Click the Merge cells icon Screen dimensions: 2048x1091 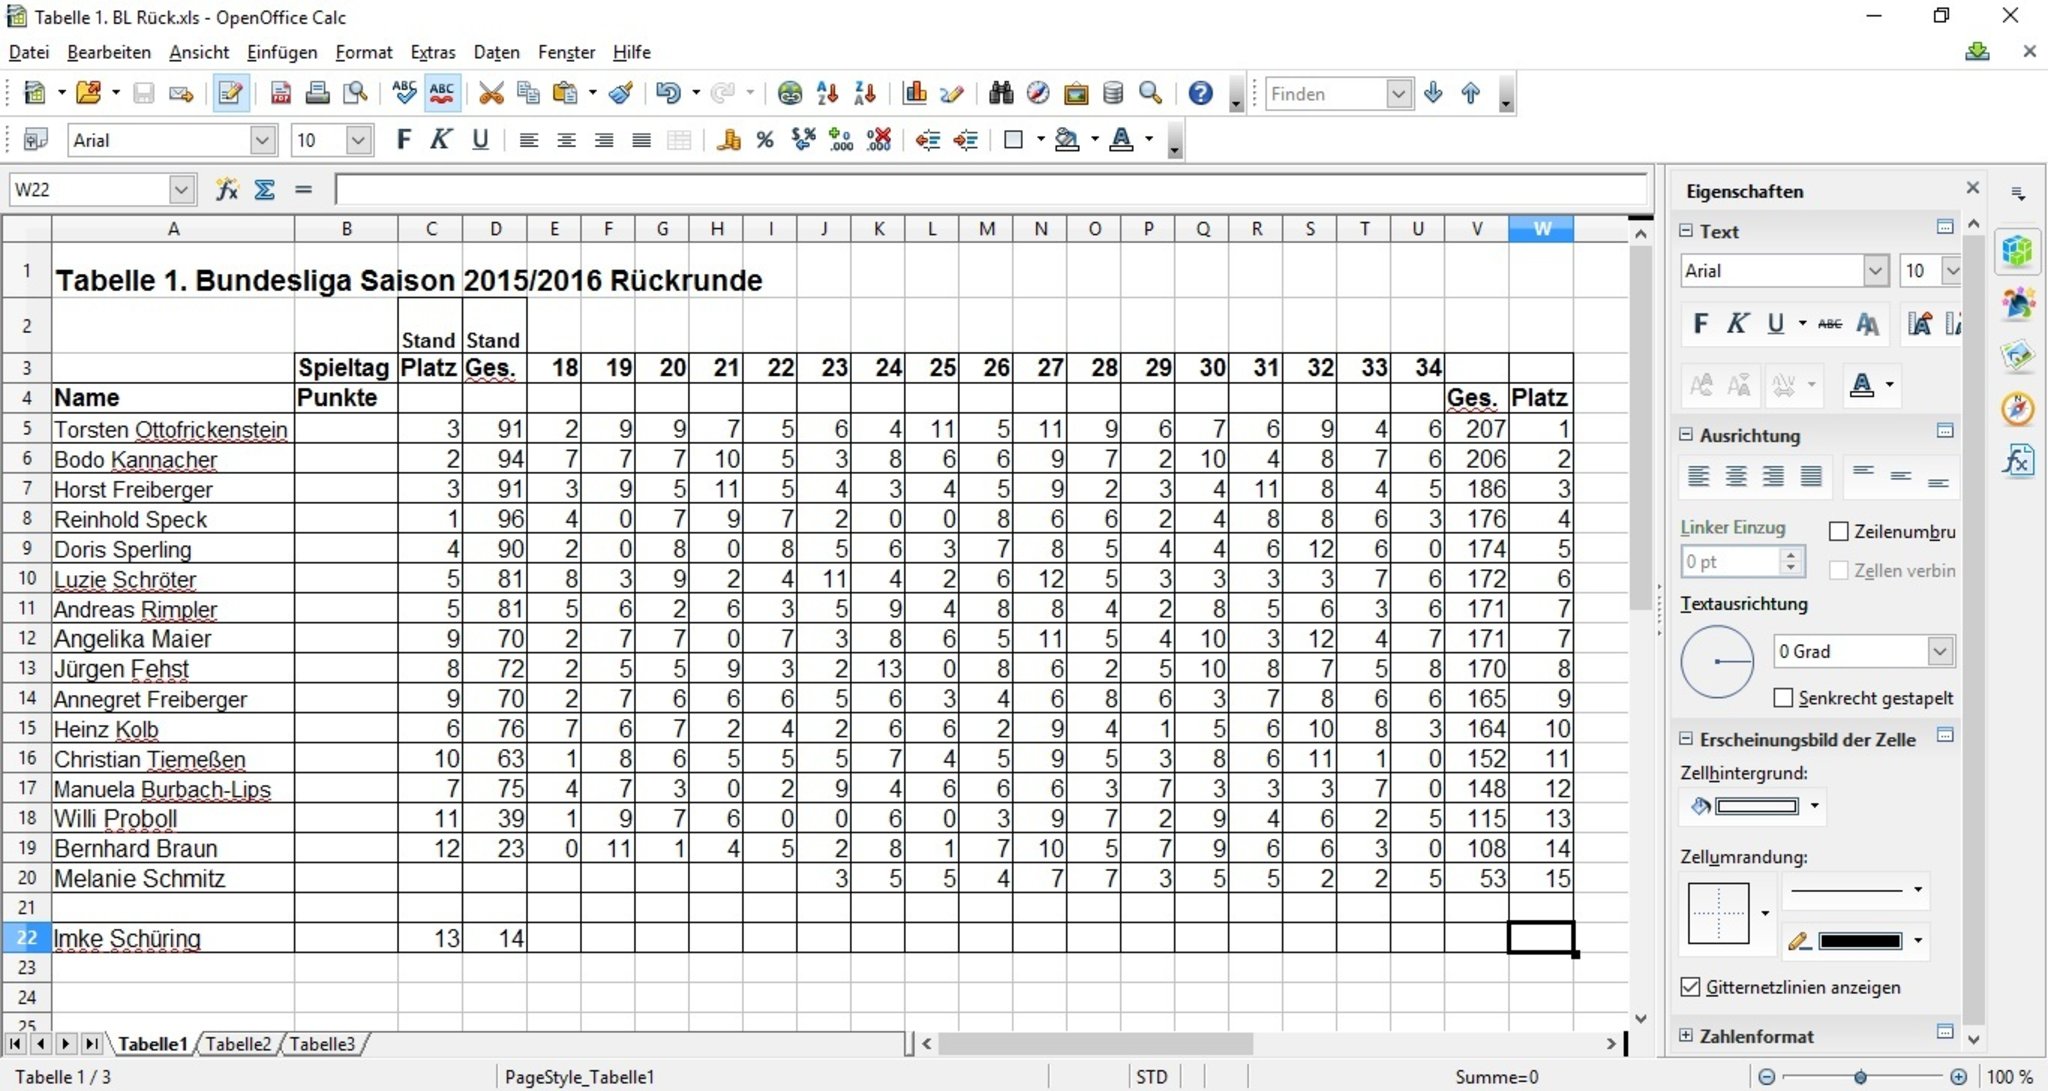point(679,140)
